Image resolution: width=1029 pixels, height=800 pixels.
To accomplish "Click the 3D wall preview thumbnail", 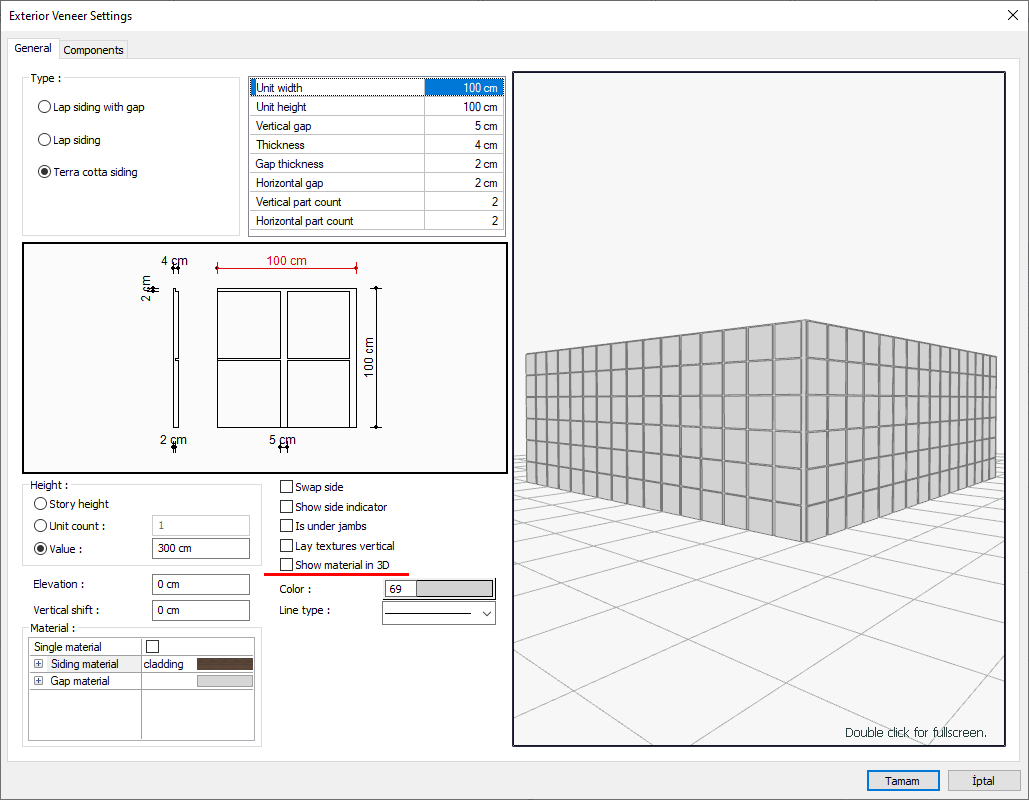I will (759, 409).
